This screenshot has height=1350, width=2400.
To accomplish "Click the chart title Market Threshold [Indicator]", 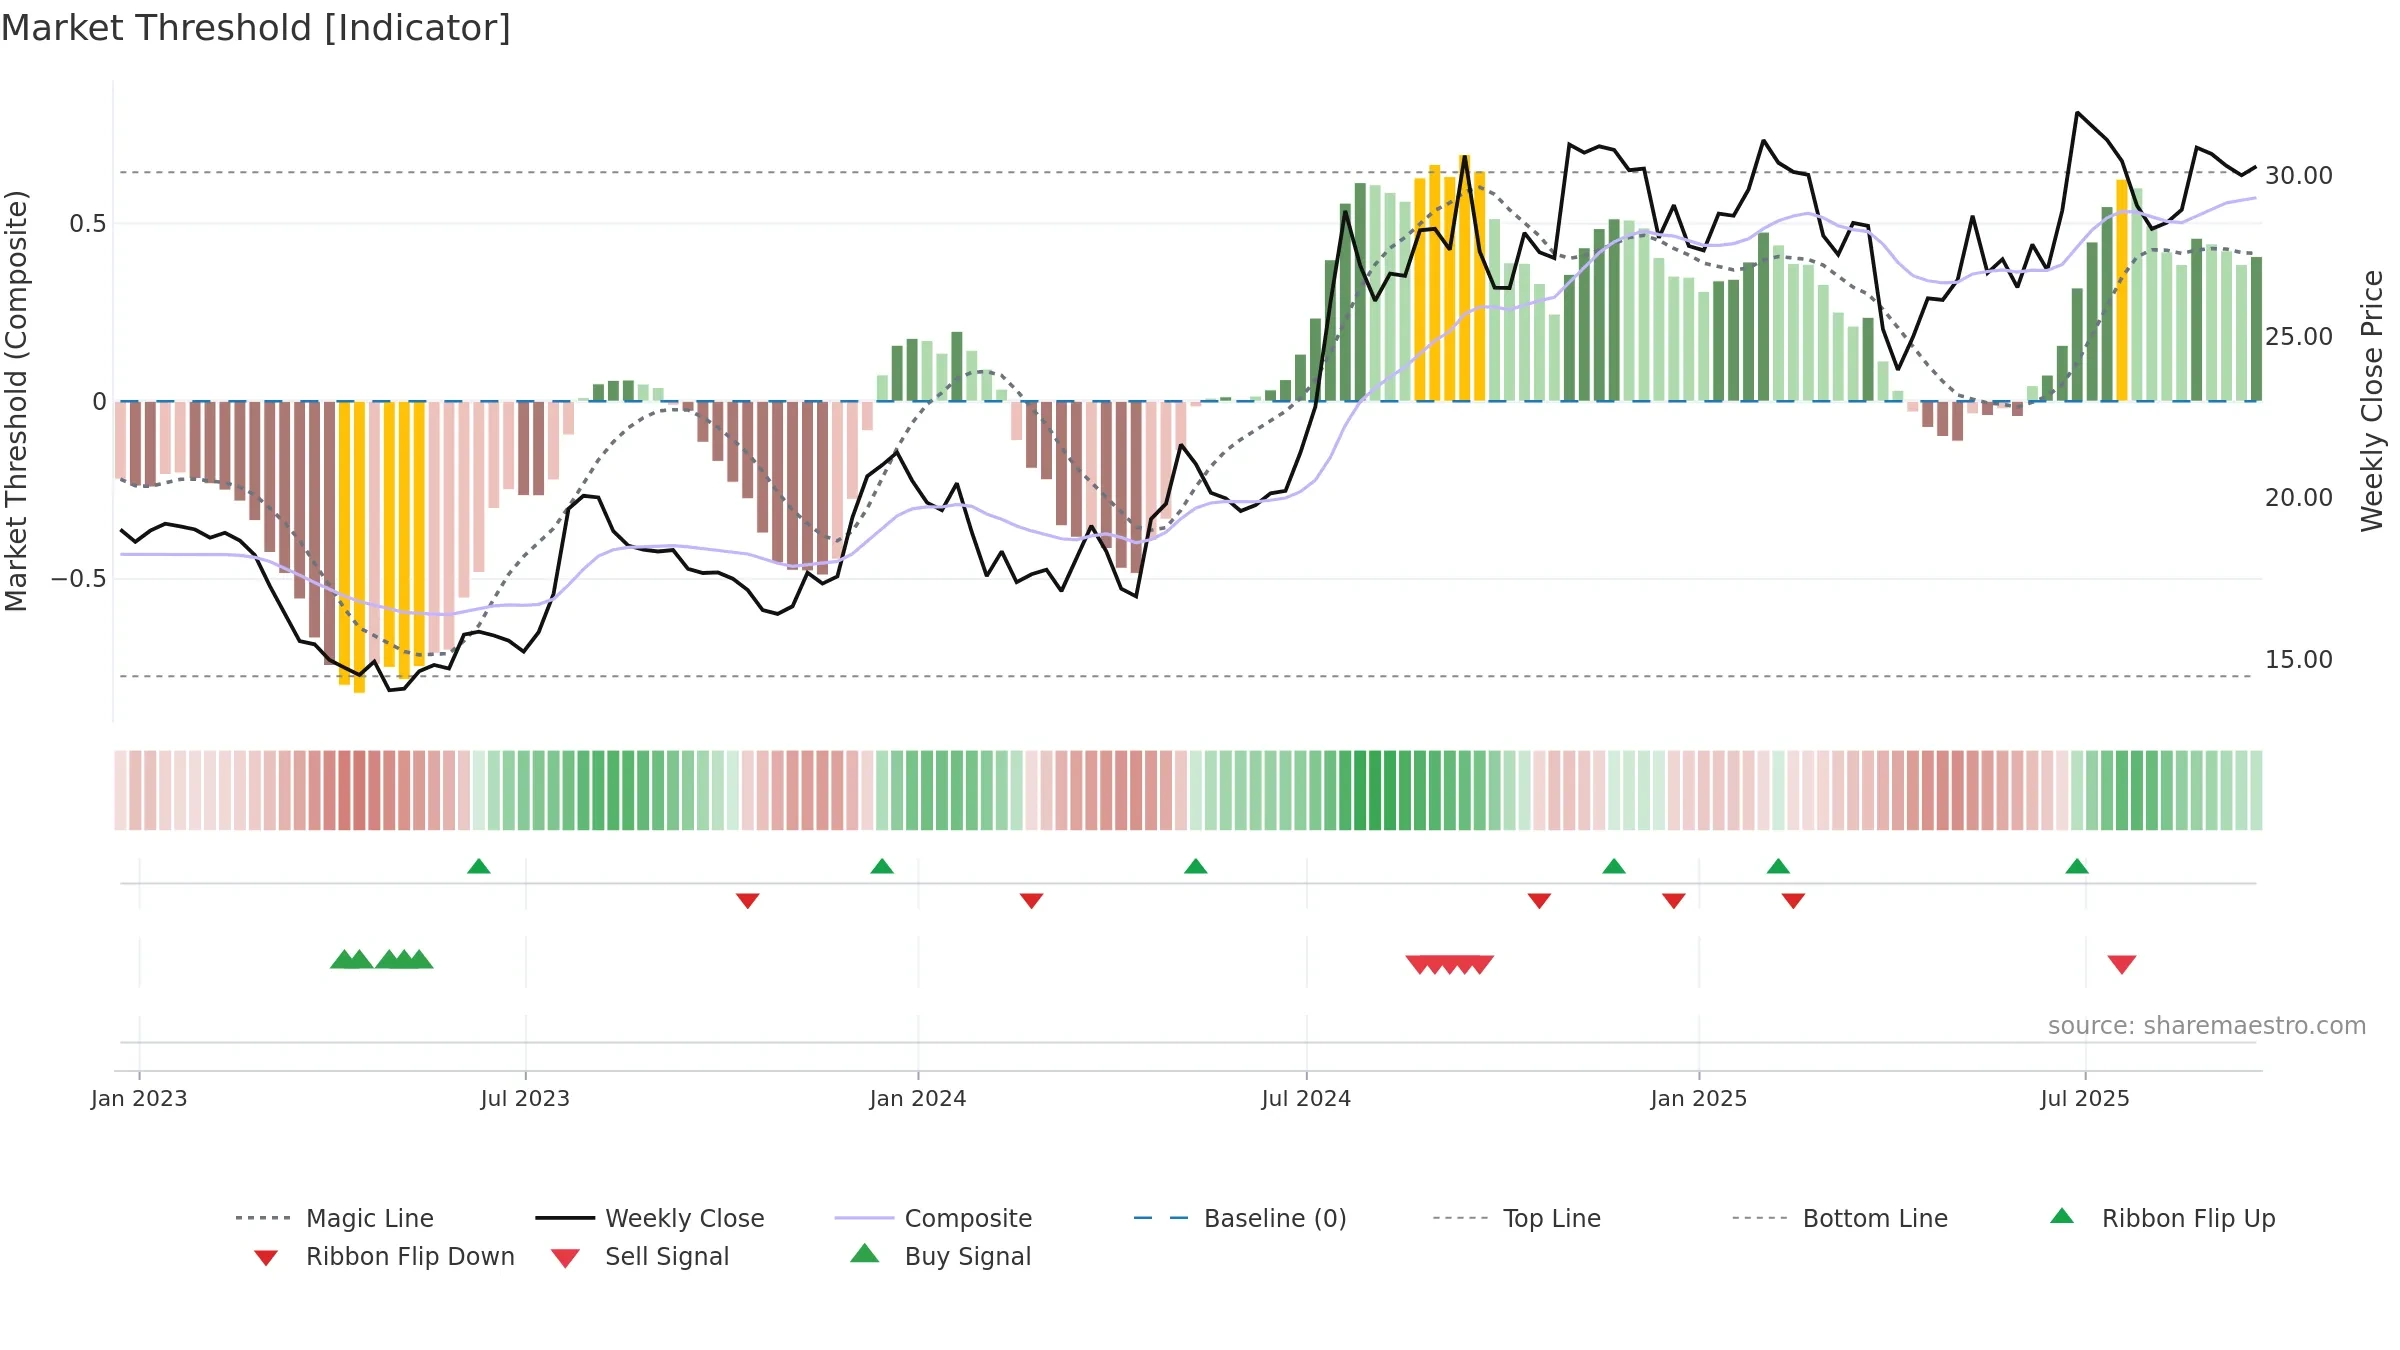I will [256, 28].
